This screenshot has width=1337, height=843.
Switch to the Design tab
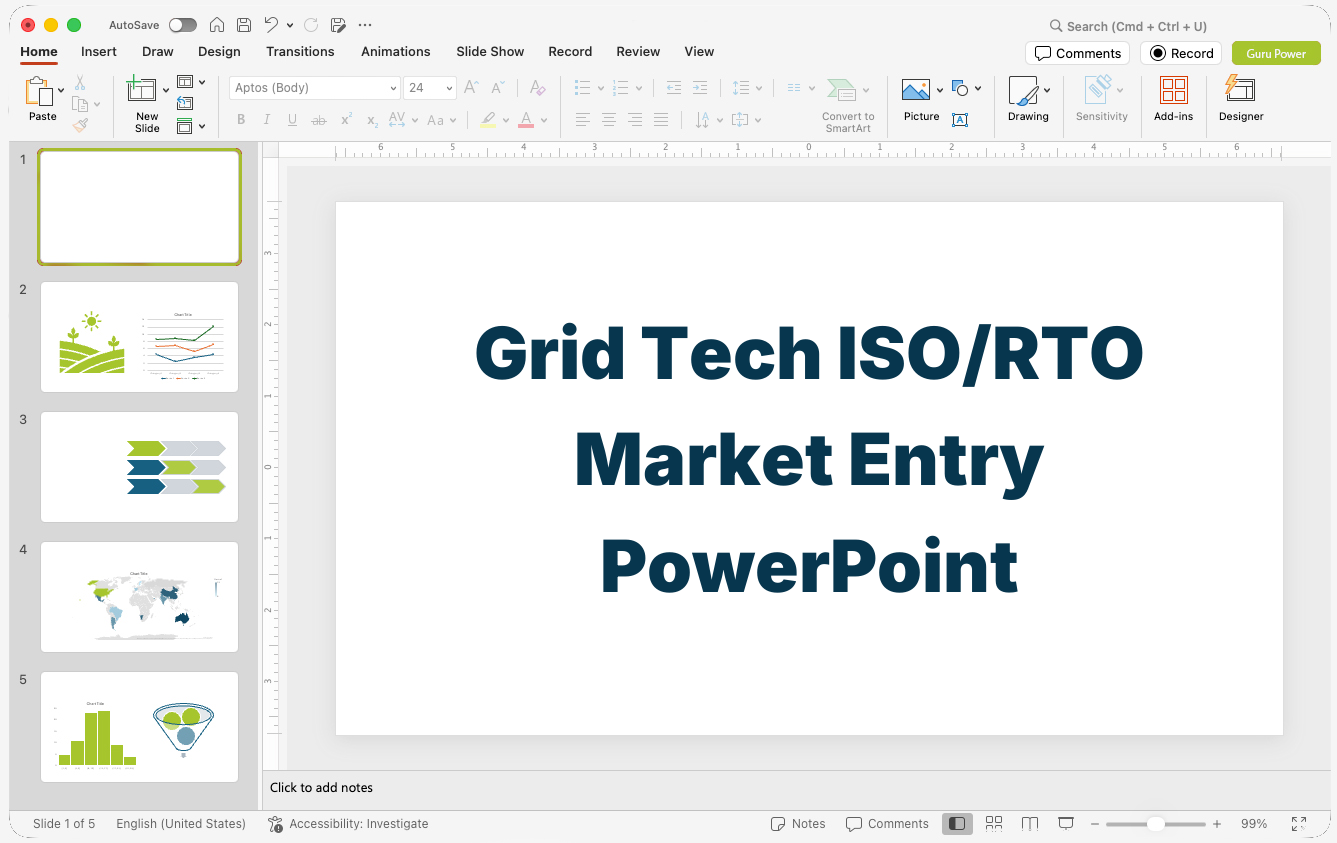coord(219,51)
